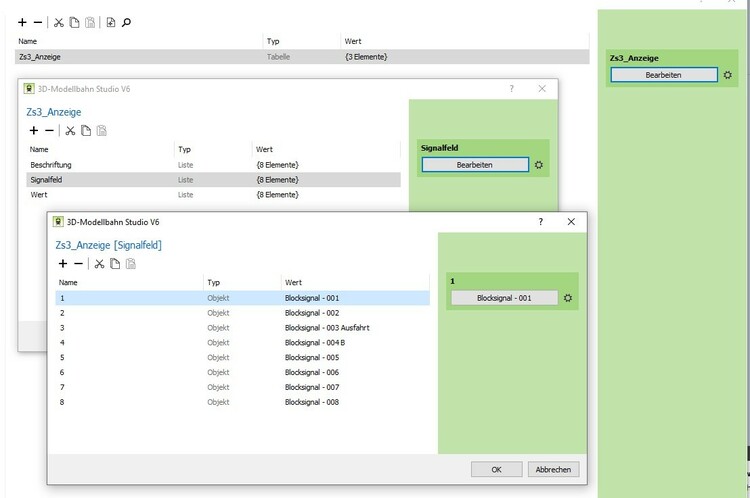The image size is (750, 498).
Task: Paste an entry in the Zs3_Anzeige dialog
Action: coord(101,131)
